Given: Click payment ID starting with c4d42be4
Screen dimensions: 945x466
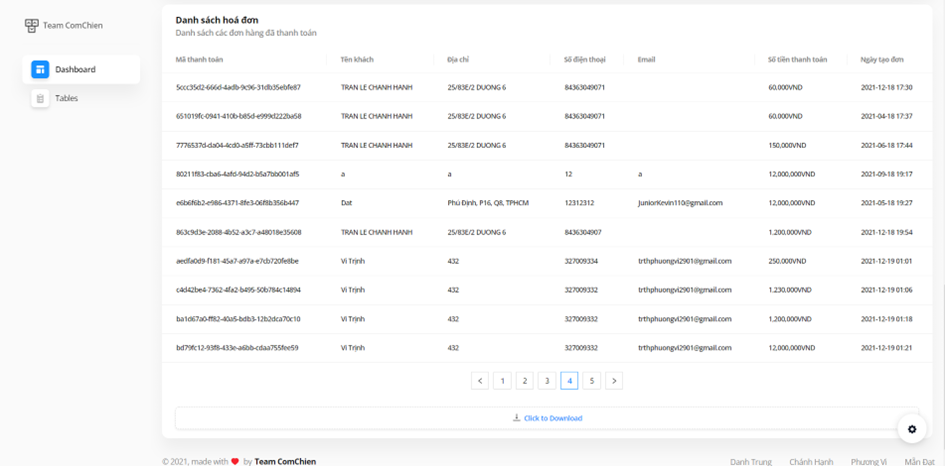Looking at the screenshot, I should click(x=238, y=290).
